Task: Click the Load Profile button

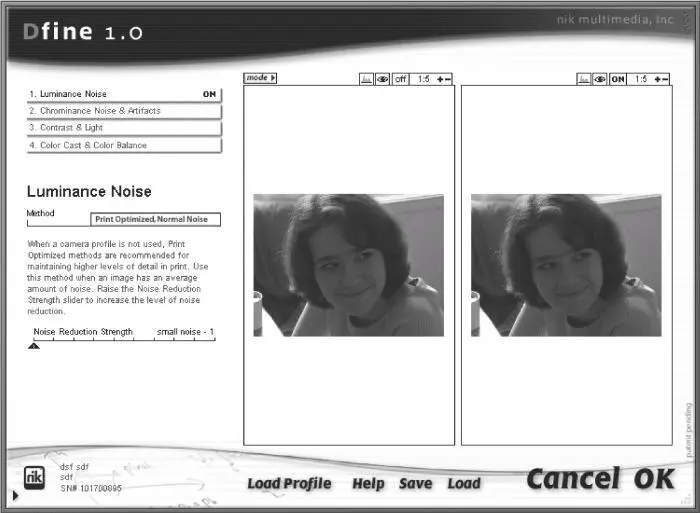Action: pyautogui.click(x=289, y=484)
